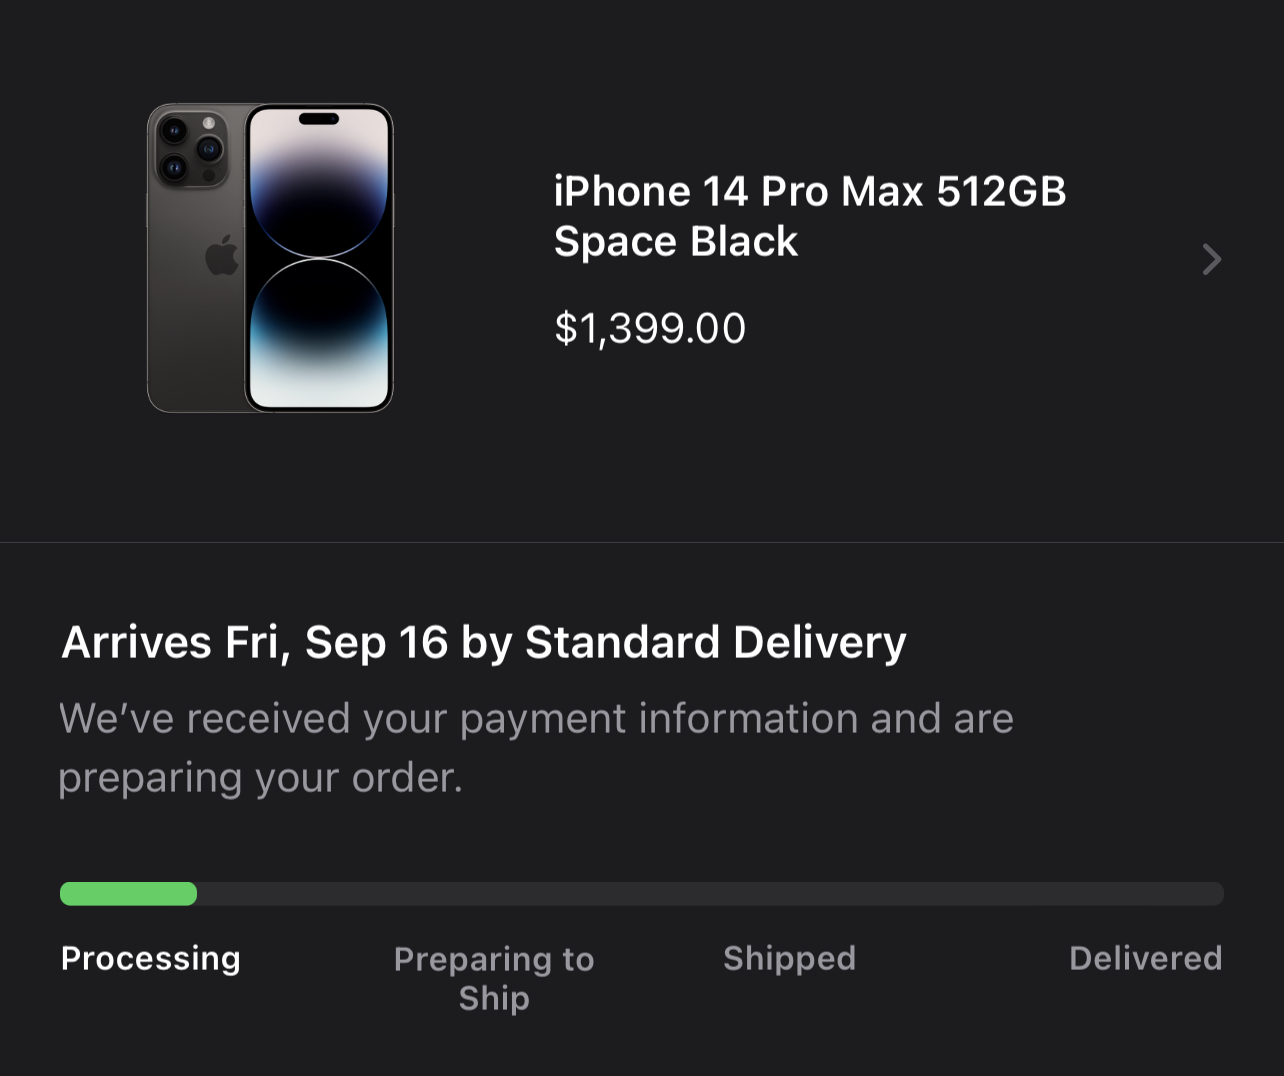Image resolution: width=1284 pixels, height=1076 pixels.
Task: Click the Space Black color text
Action: (x=676, y=242)
